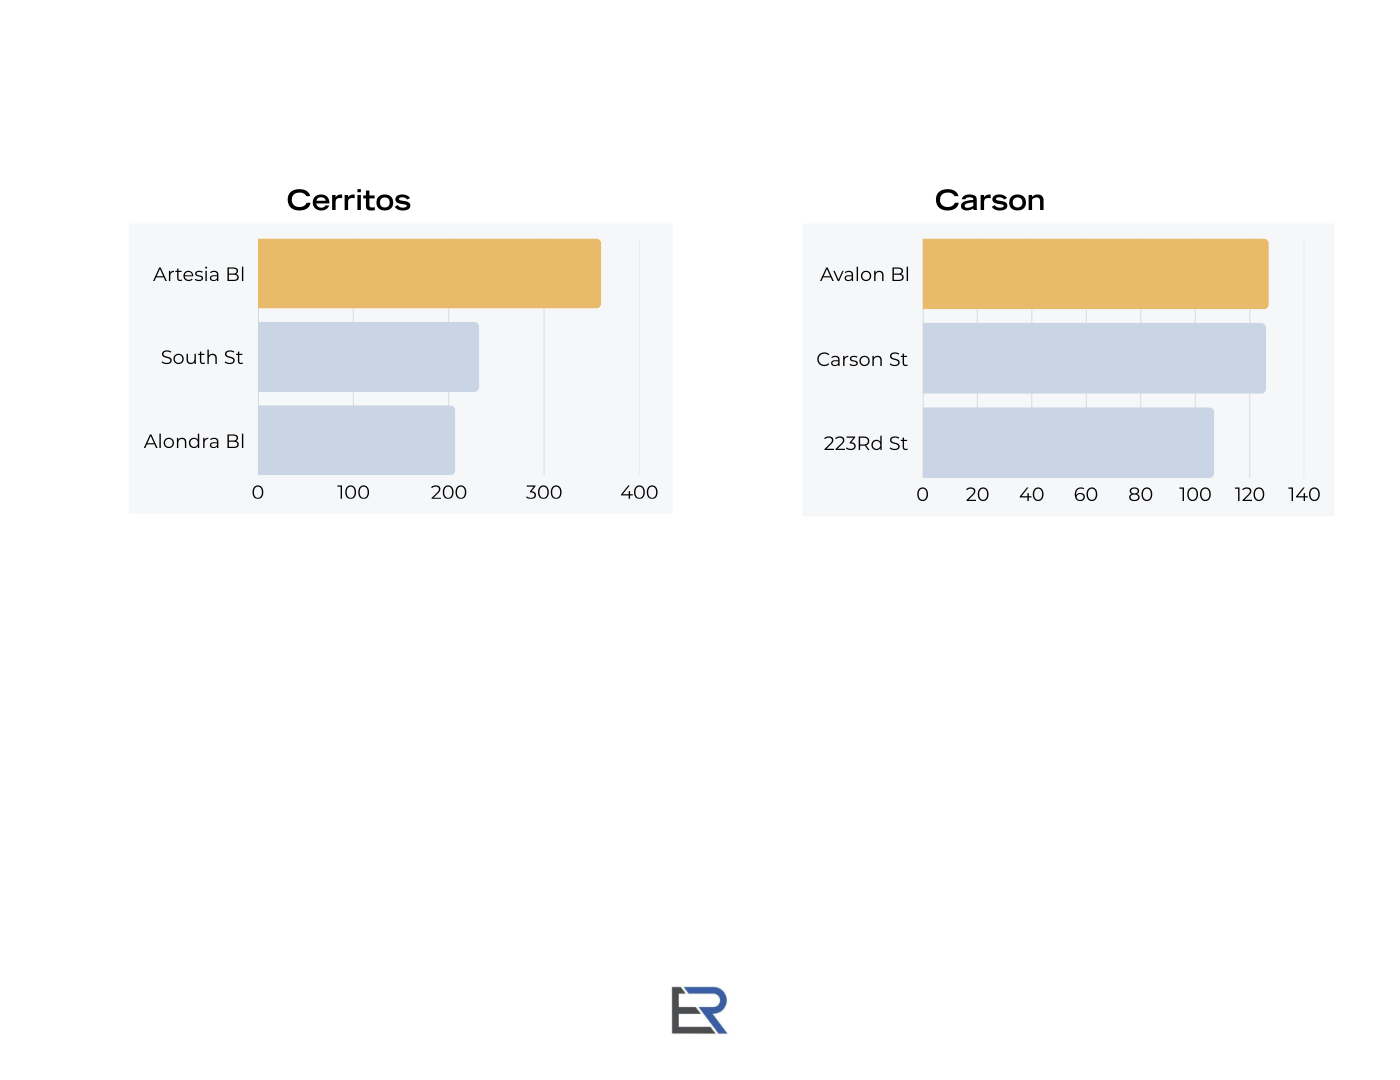Select the orange Artesia Bl bar
1400x1080 pixels.
click(429, 273)
